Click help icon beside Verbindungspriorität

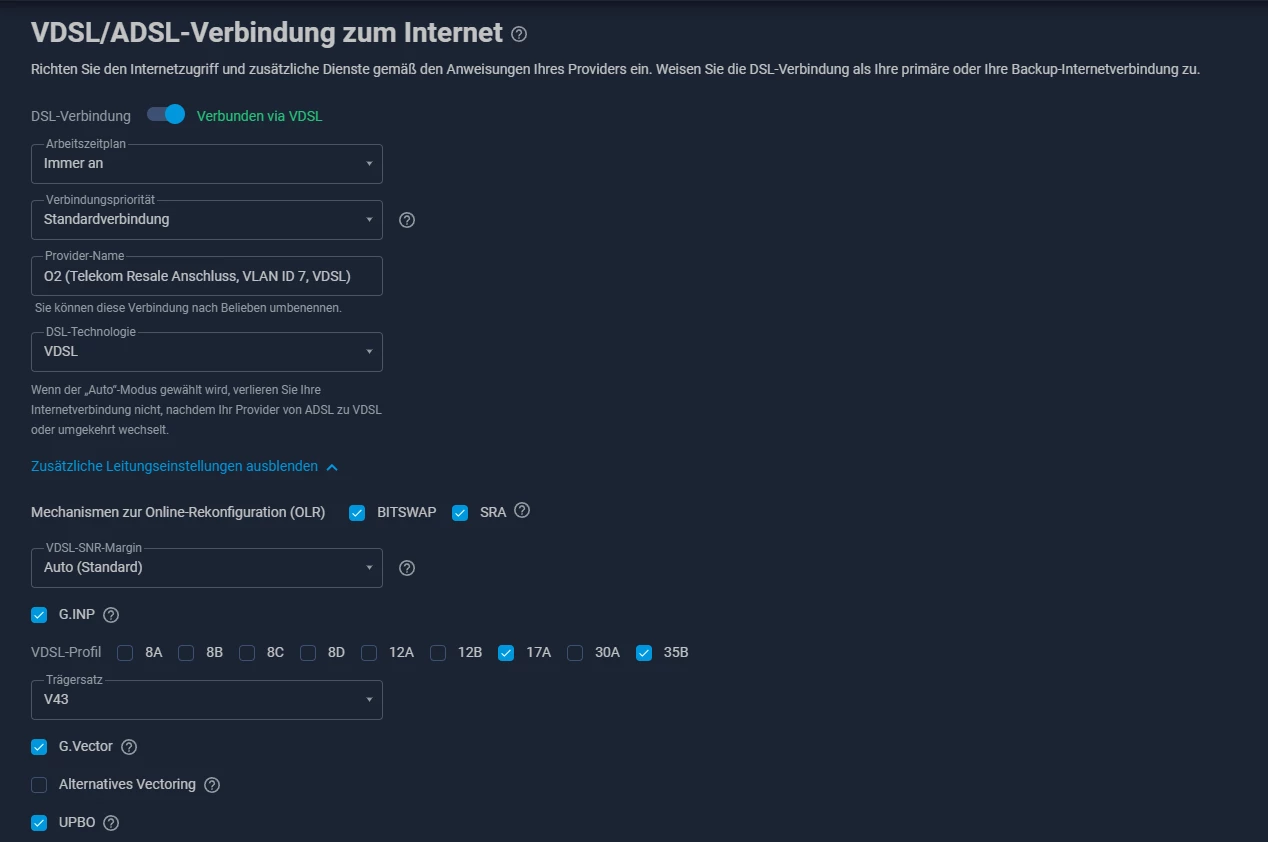(407, 220)
